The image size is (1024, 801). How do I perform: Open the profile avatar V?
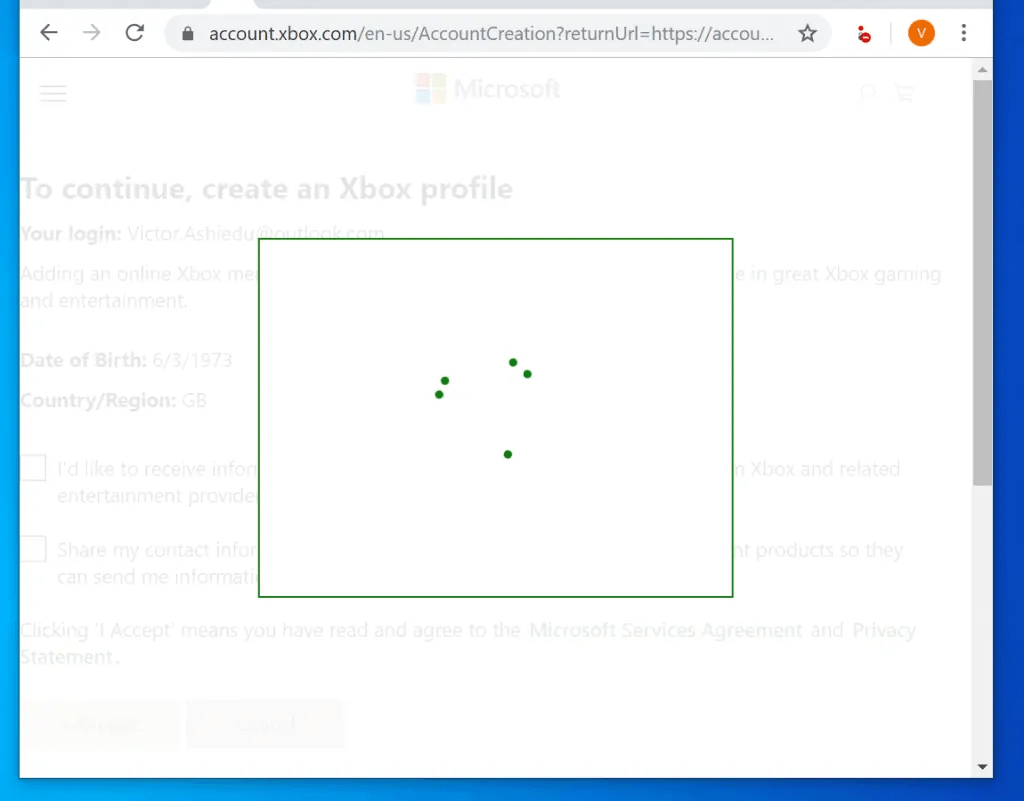click(x=920, y=32)
